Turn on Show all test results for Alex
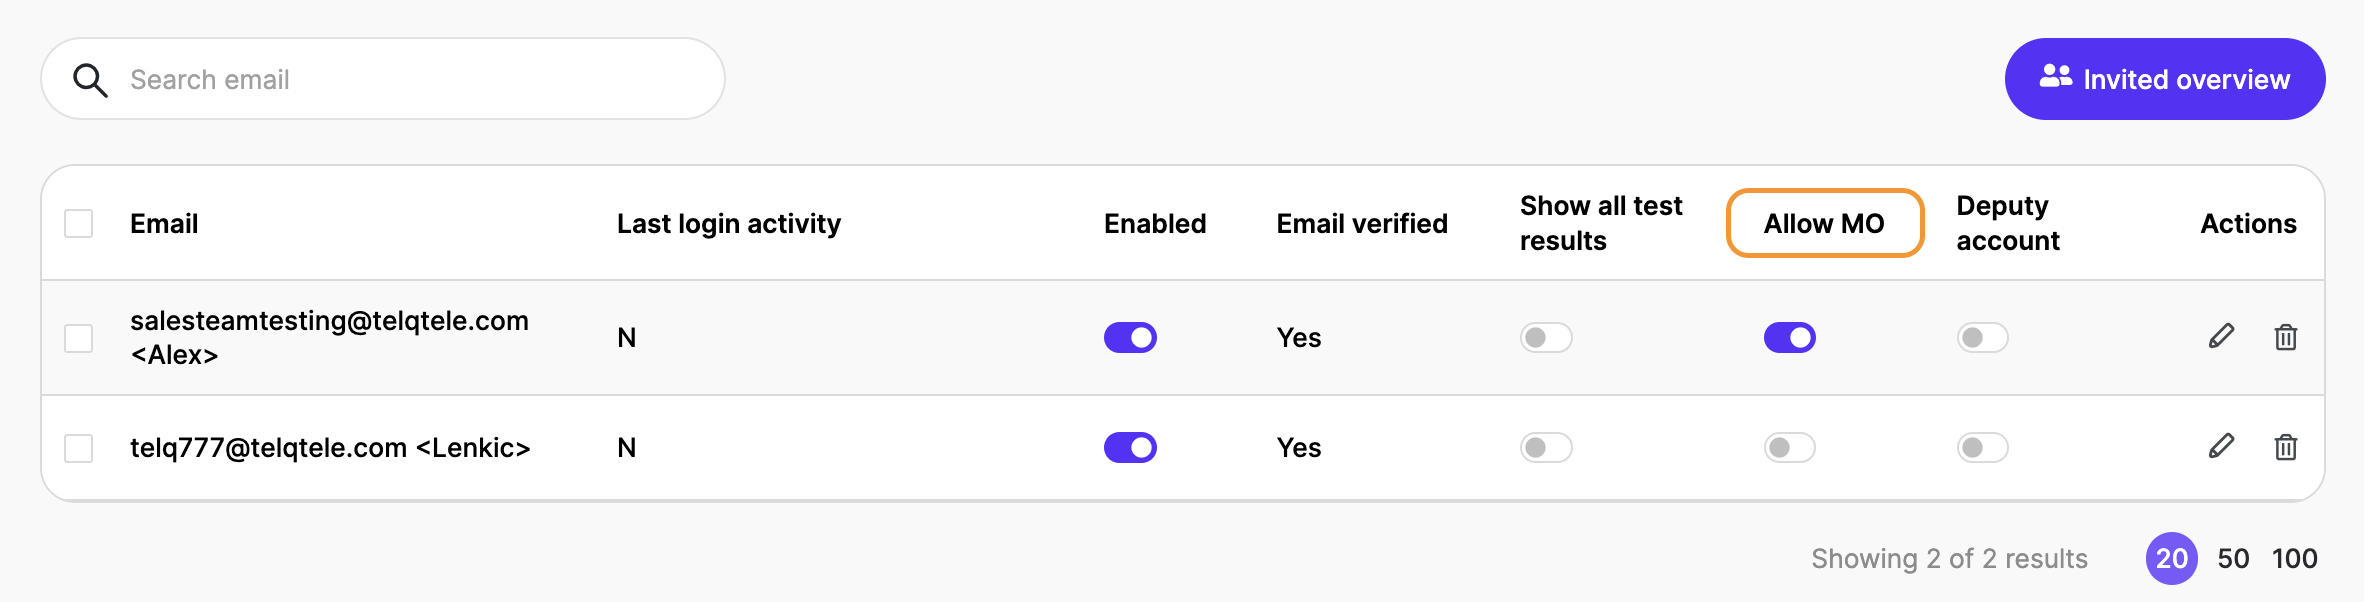The image size is (2364, 602). click(x=1546, y=338)
